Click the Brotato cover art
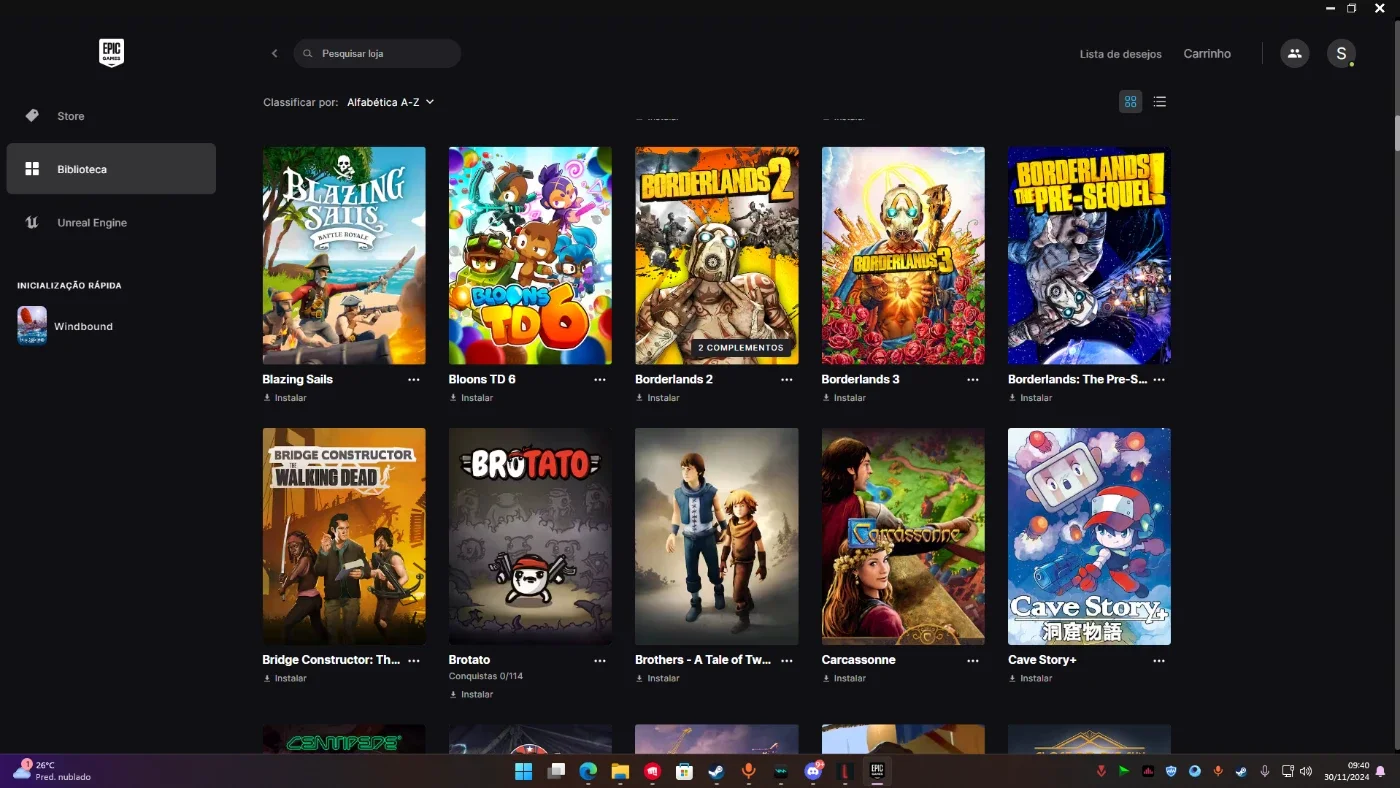The image size is (1400, 788). [x=530, y=536]
